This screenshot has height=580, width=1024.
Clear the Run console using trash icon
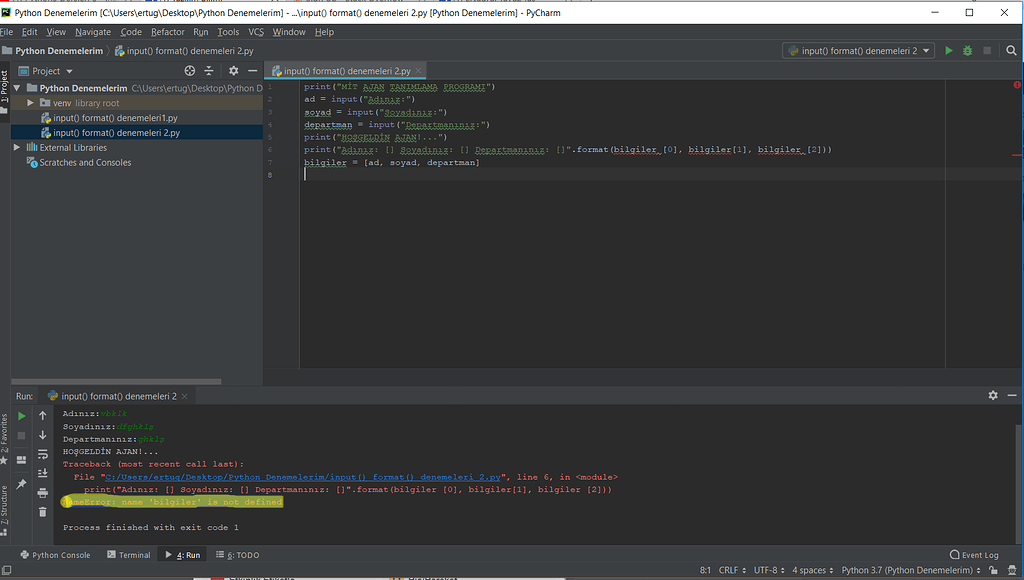42,511
